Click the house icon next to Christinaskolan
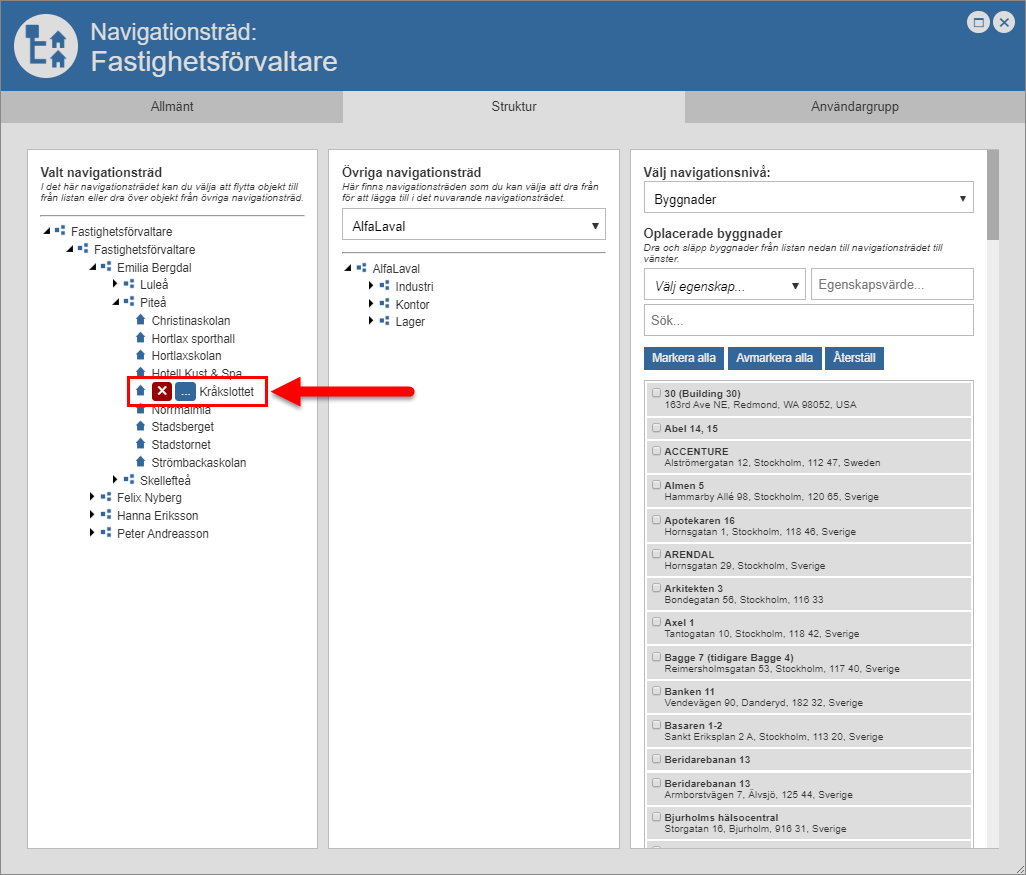Screen dimensions: 1026x875 pyautogui.click(x=141, y=321)
